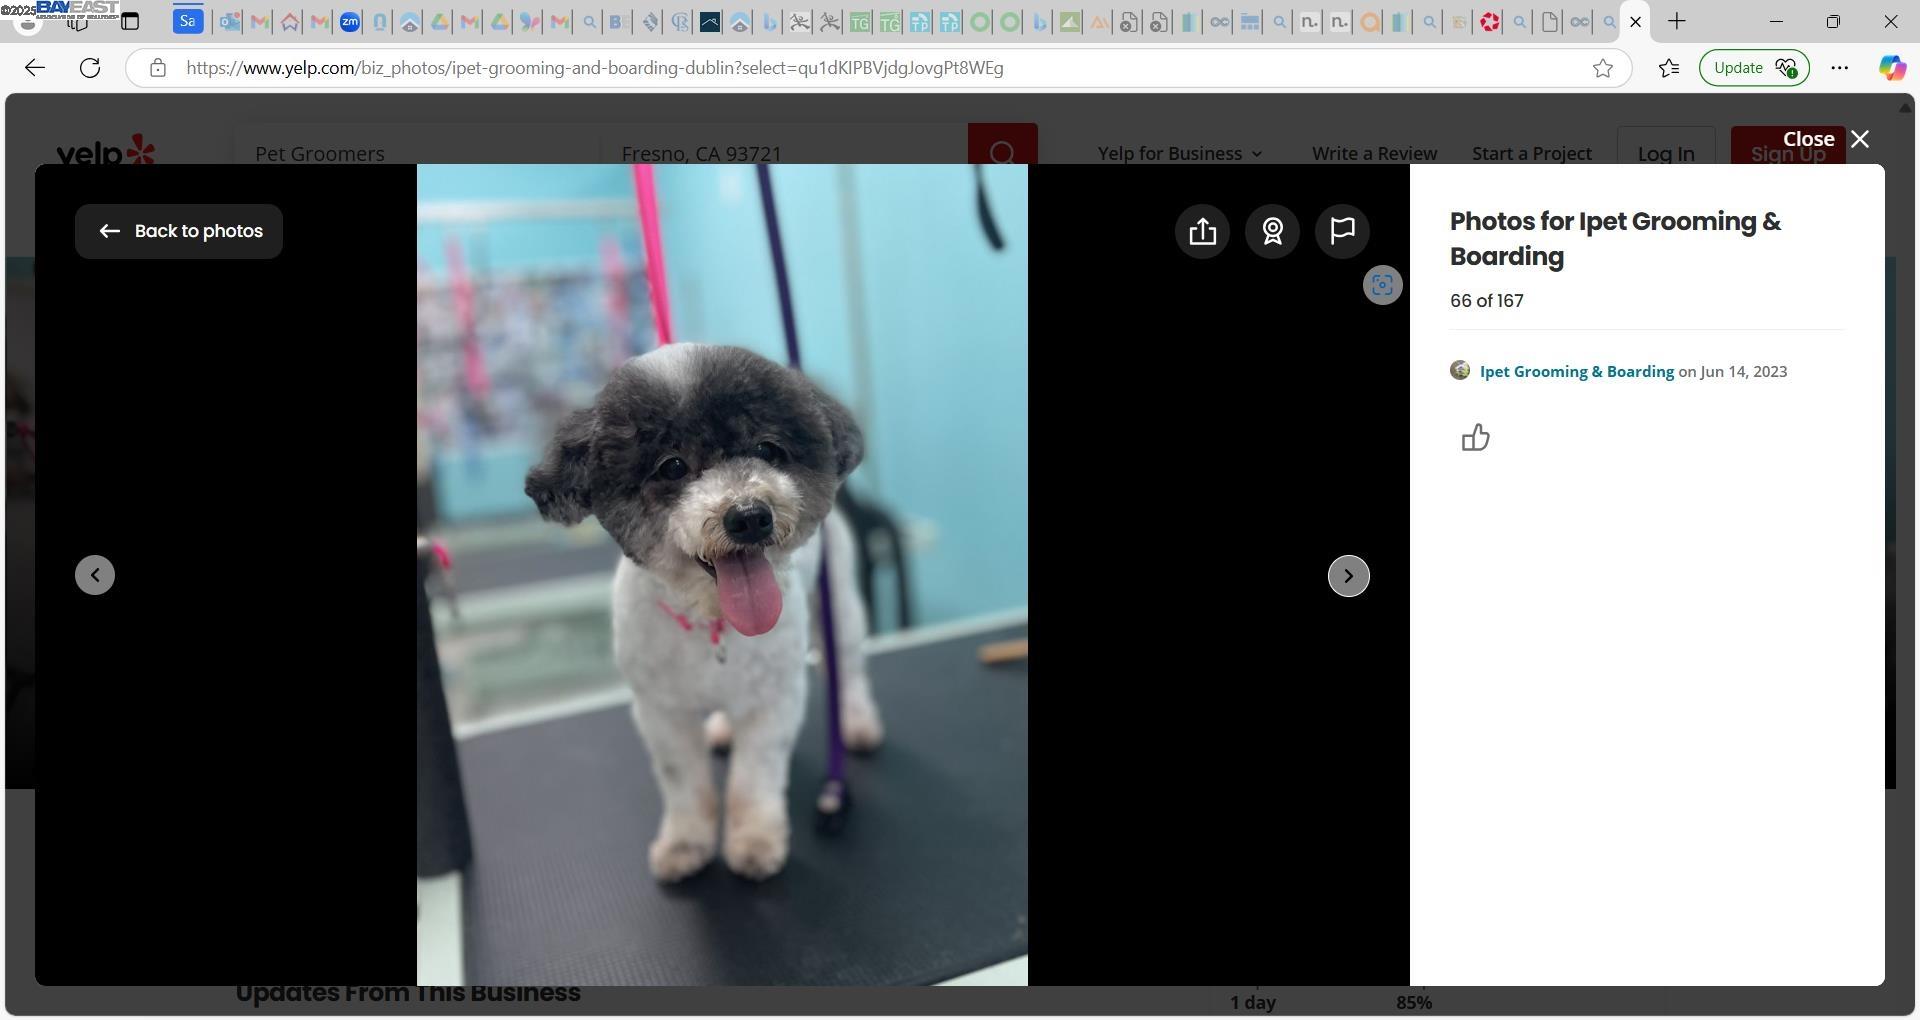Image resolution: width=1920 pixels, height=1020 pixels.
Task: Click the Ipet Grooming business avatar
Action: [1460, 370]
